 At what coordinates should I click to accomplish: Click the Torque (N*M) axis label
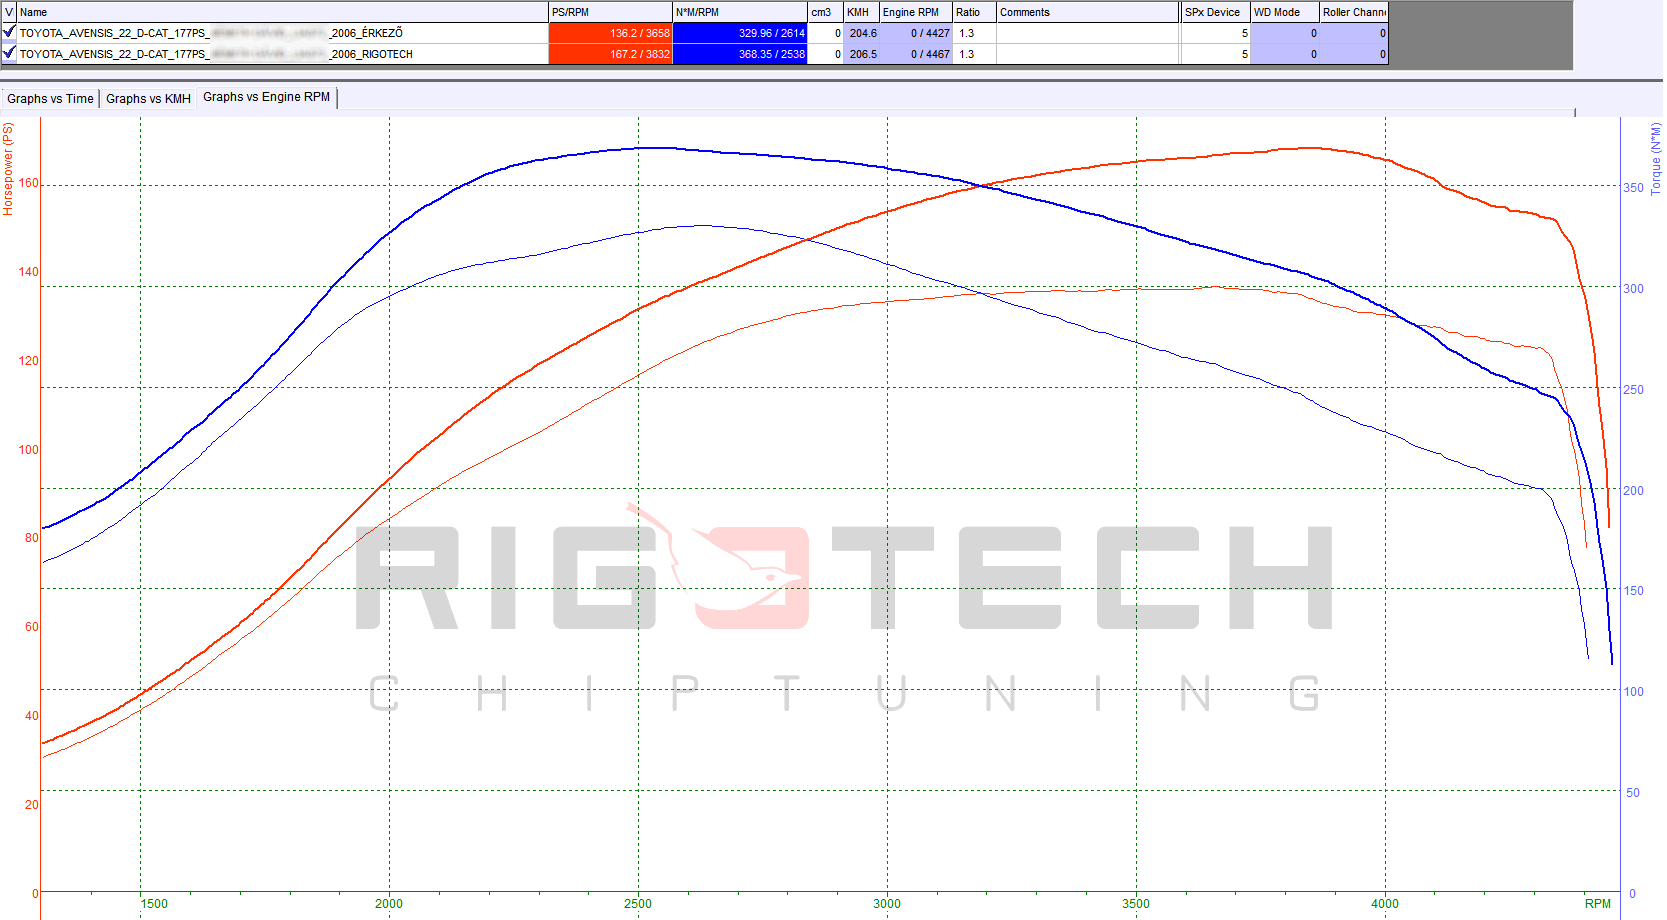pyautogui.click(x=1656, y=158)
